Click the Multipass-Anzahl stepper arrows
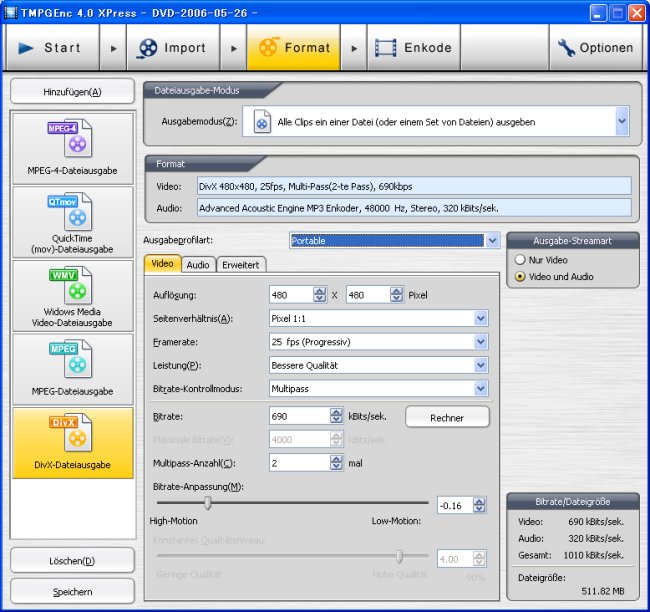The height and width of the screenshot is (612, 650). (337, 463)
